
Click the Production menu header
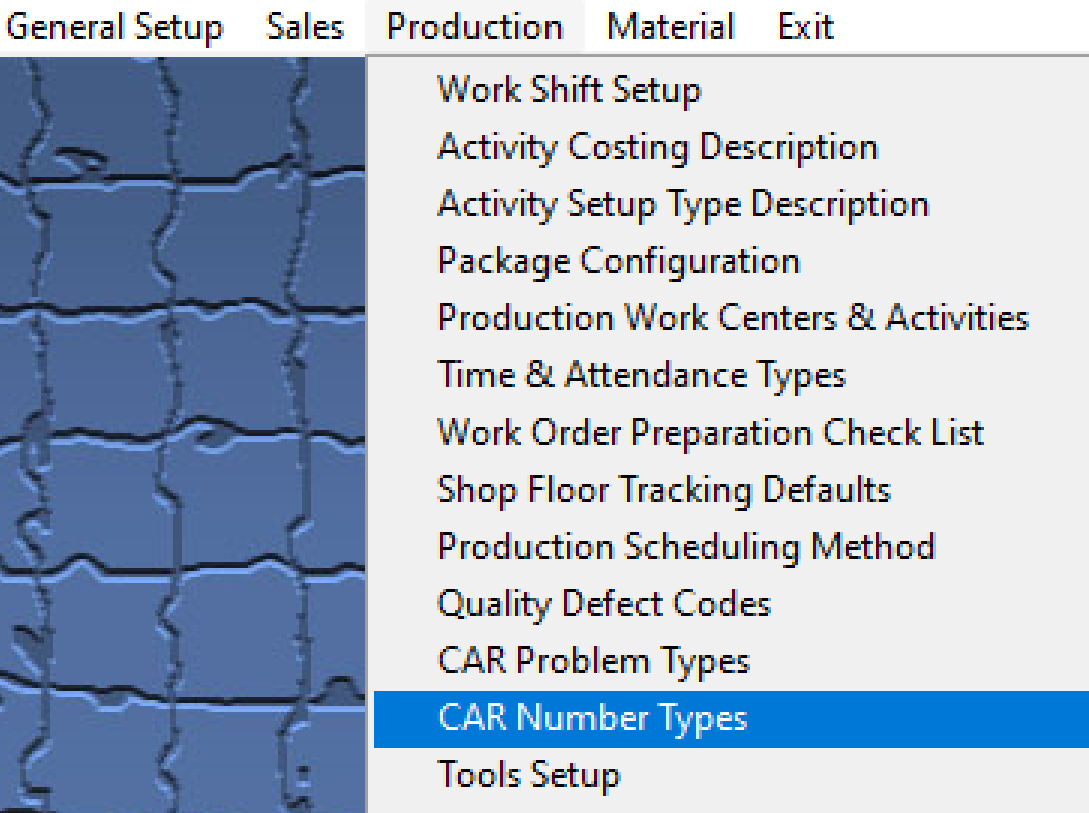point(475,27)
